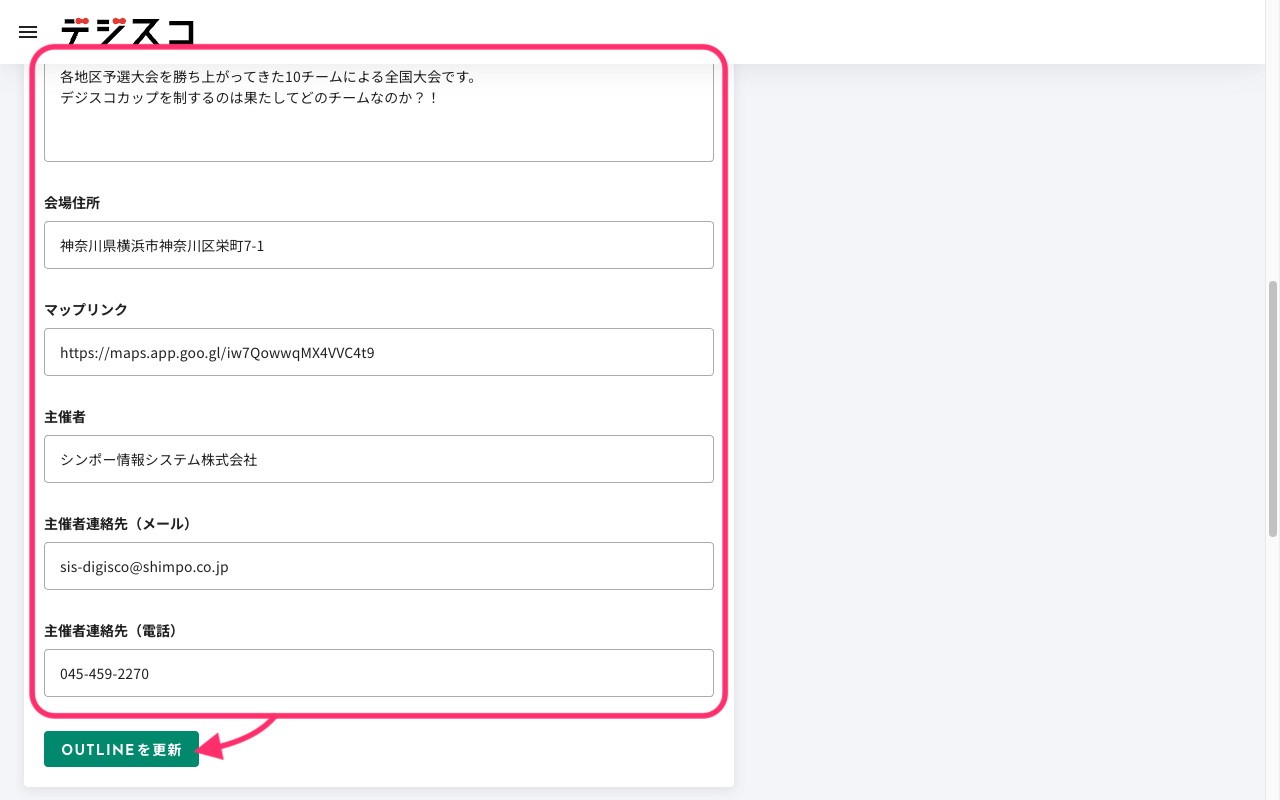Click the 主催者連絡先（電話） label
This screenshot has width=1280, height=800.
[111, 631]
